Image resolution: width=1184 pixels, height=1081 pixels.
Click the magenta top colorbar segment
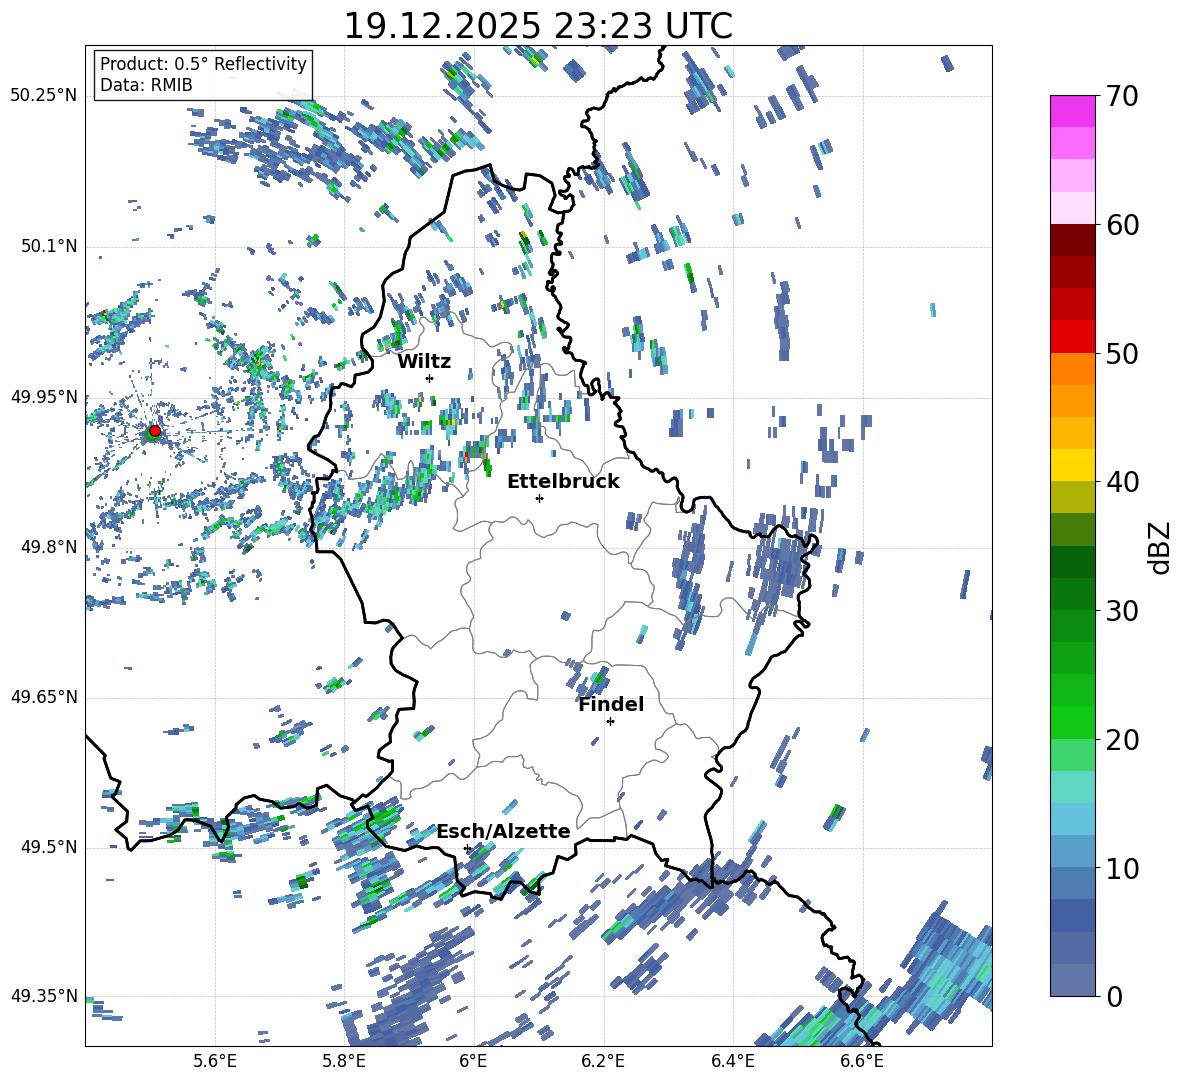[1072, 112]
